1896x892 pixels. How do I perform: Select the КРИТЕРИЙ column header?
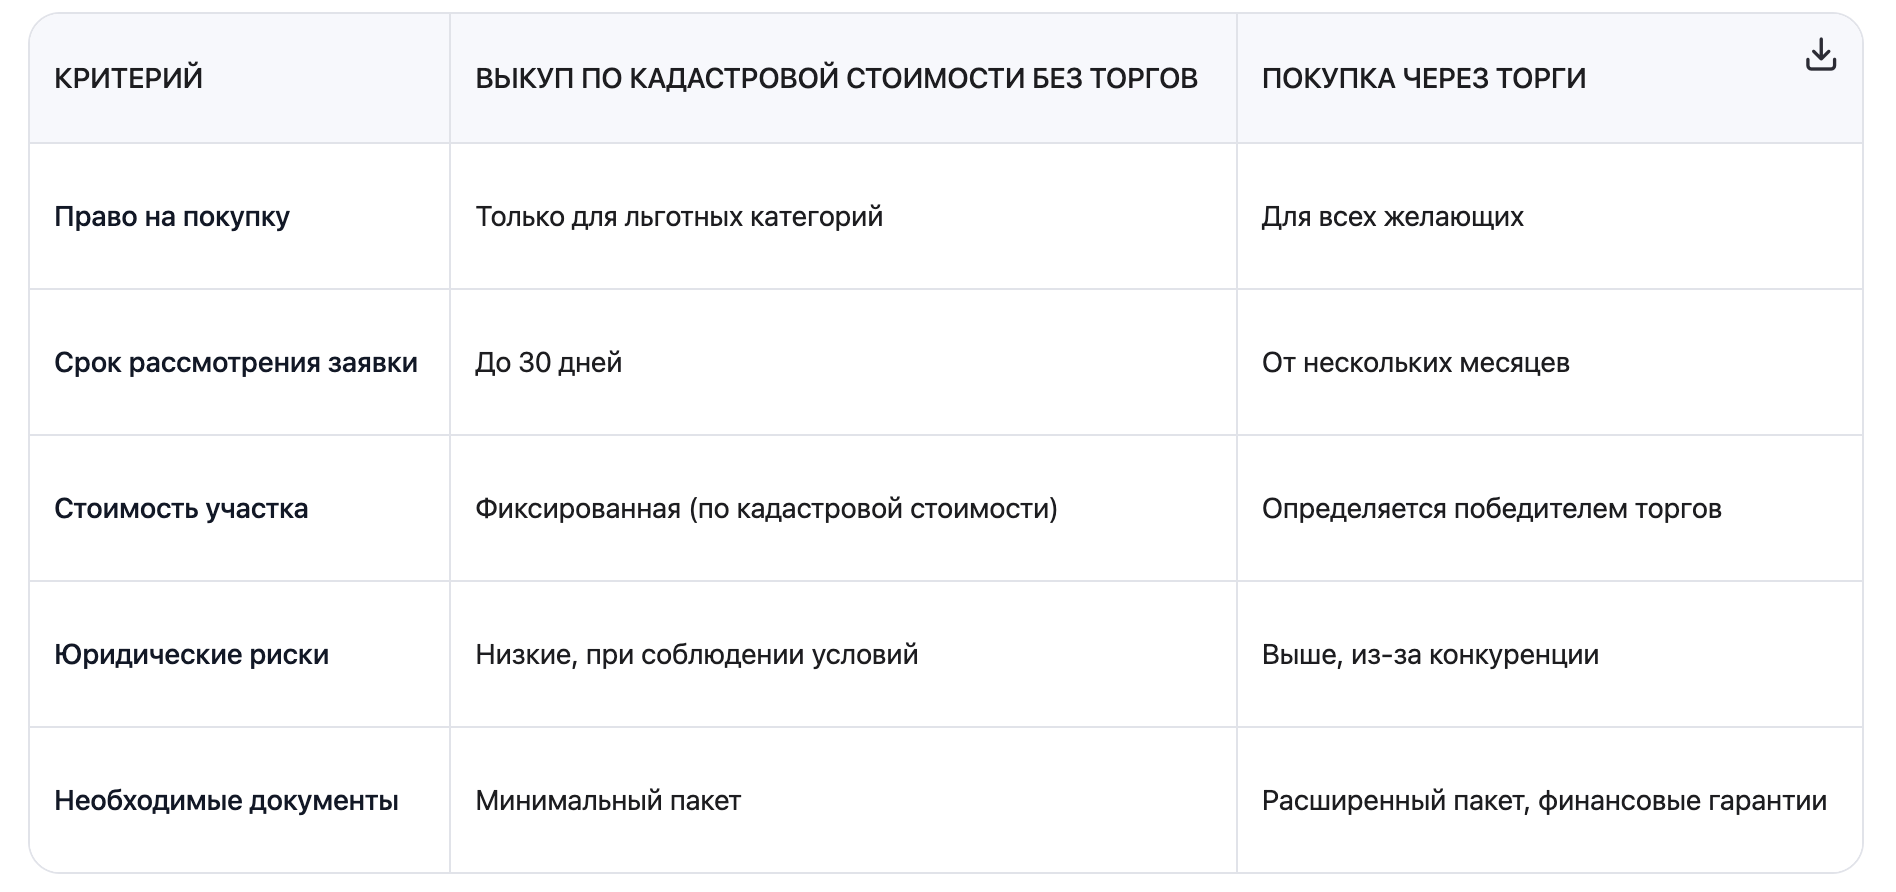pyautogui.click(x=128, y=78)
